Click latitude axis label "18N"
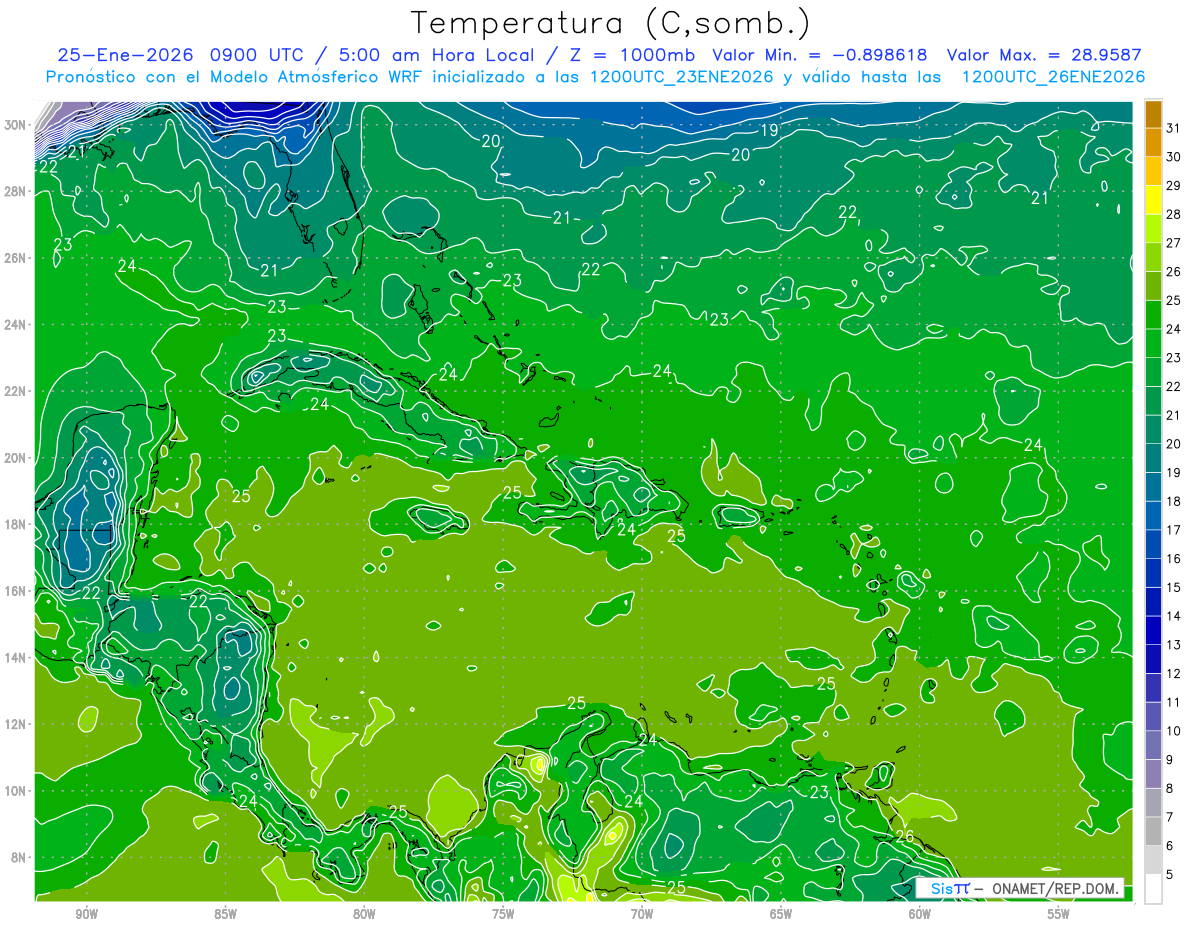The image size is (1200, 927). (x=15, y=524)
